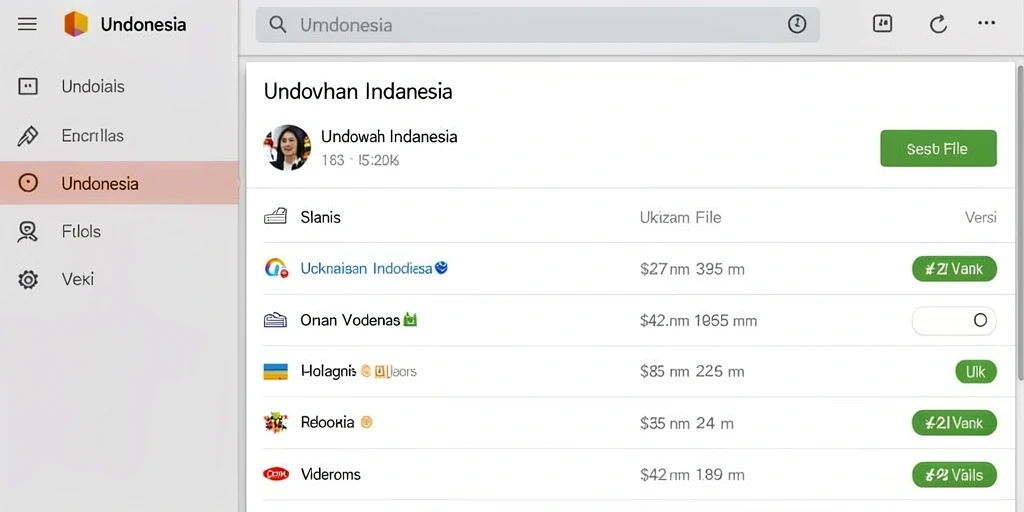Image resolution: width=1024 pixels, height=512 pixels.
Task: Open the Ftlols sidebar item
Action: click(120, 232)
